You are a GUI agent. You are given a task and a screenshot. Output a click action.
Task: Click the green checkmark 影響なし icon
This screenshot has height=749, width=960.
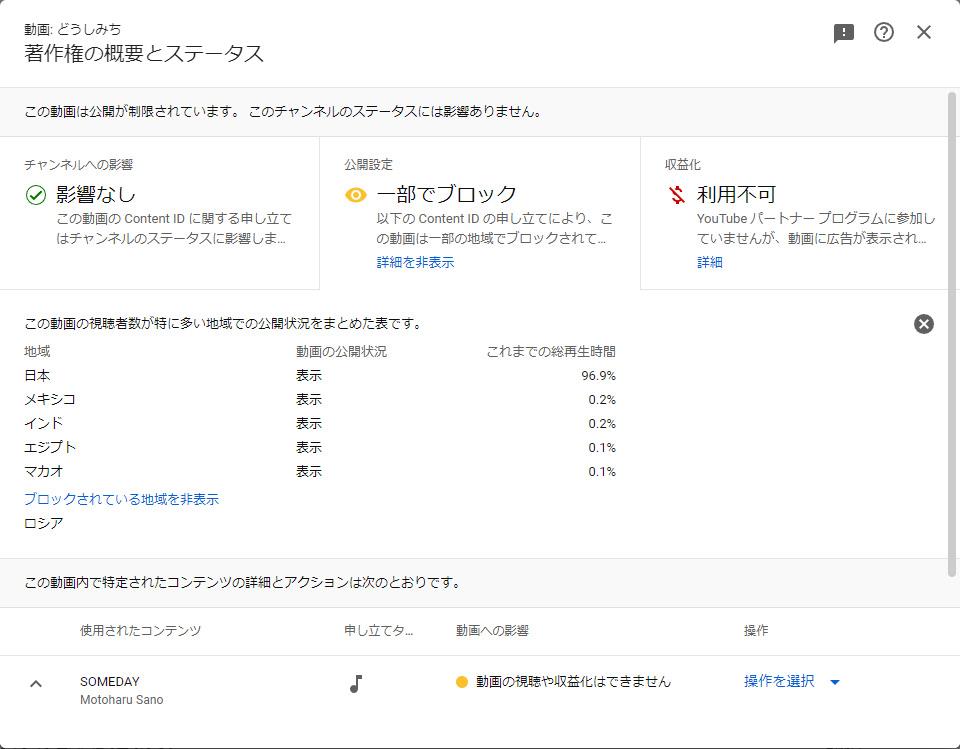pos(36,195)
